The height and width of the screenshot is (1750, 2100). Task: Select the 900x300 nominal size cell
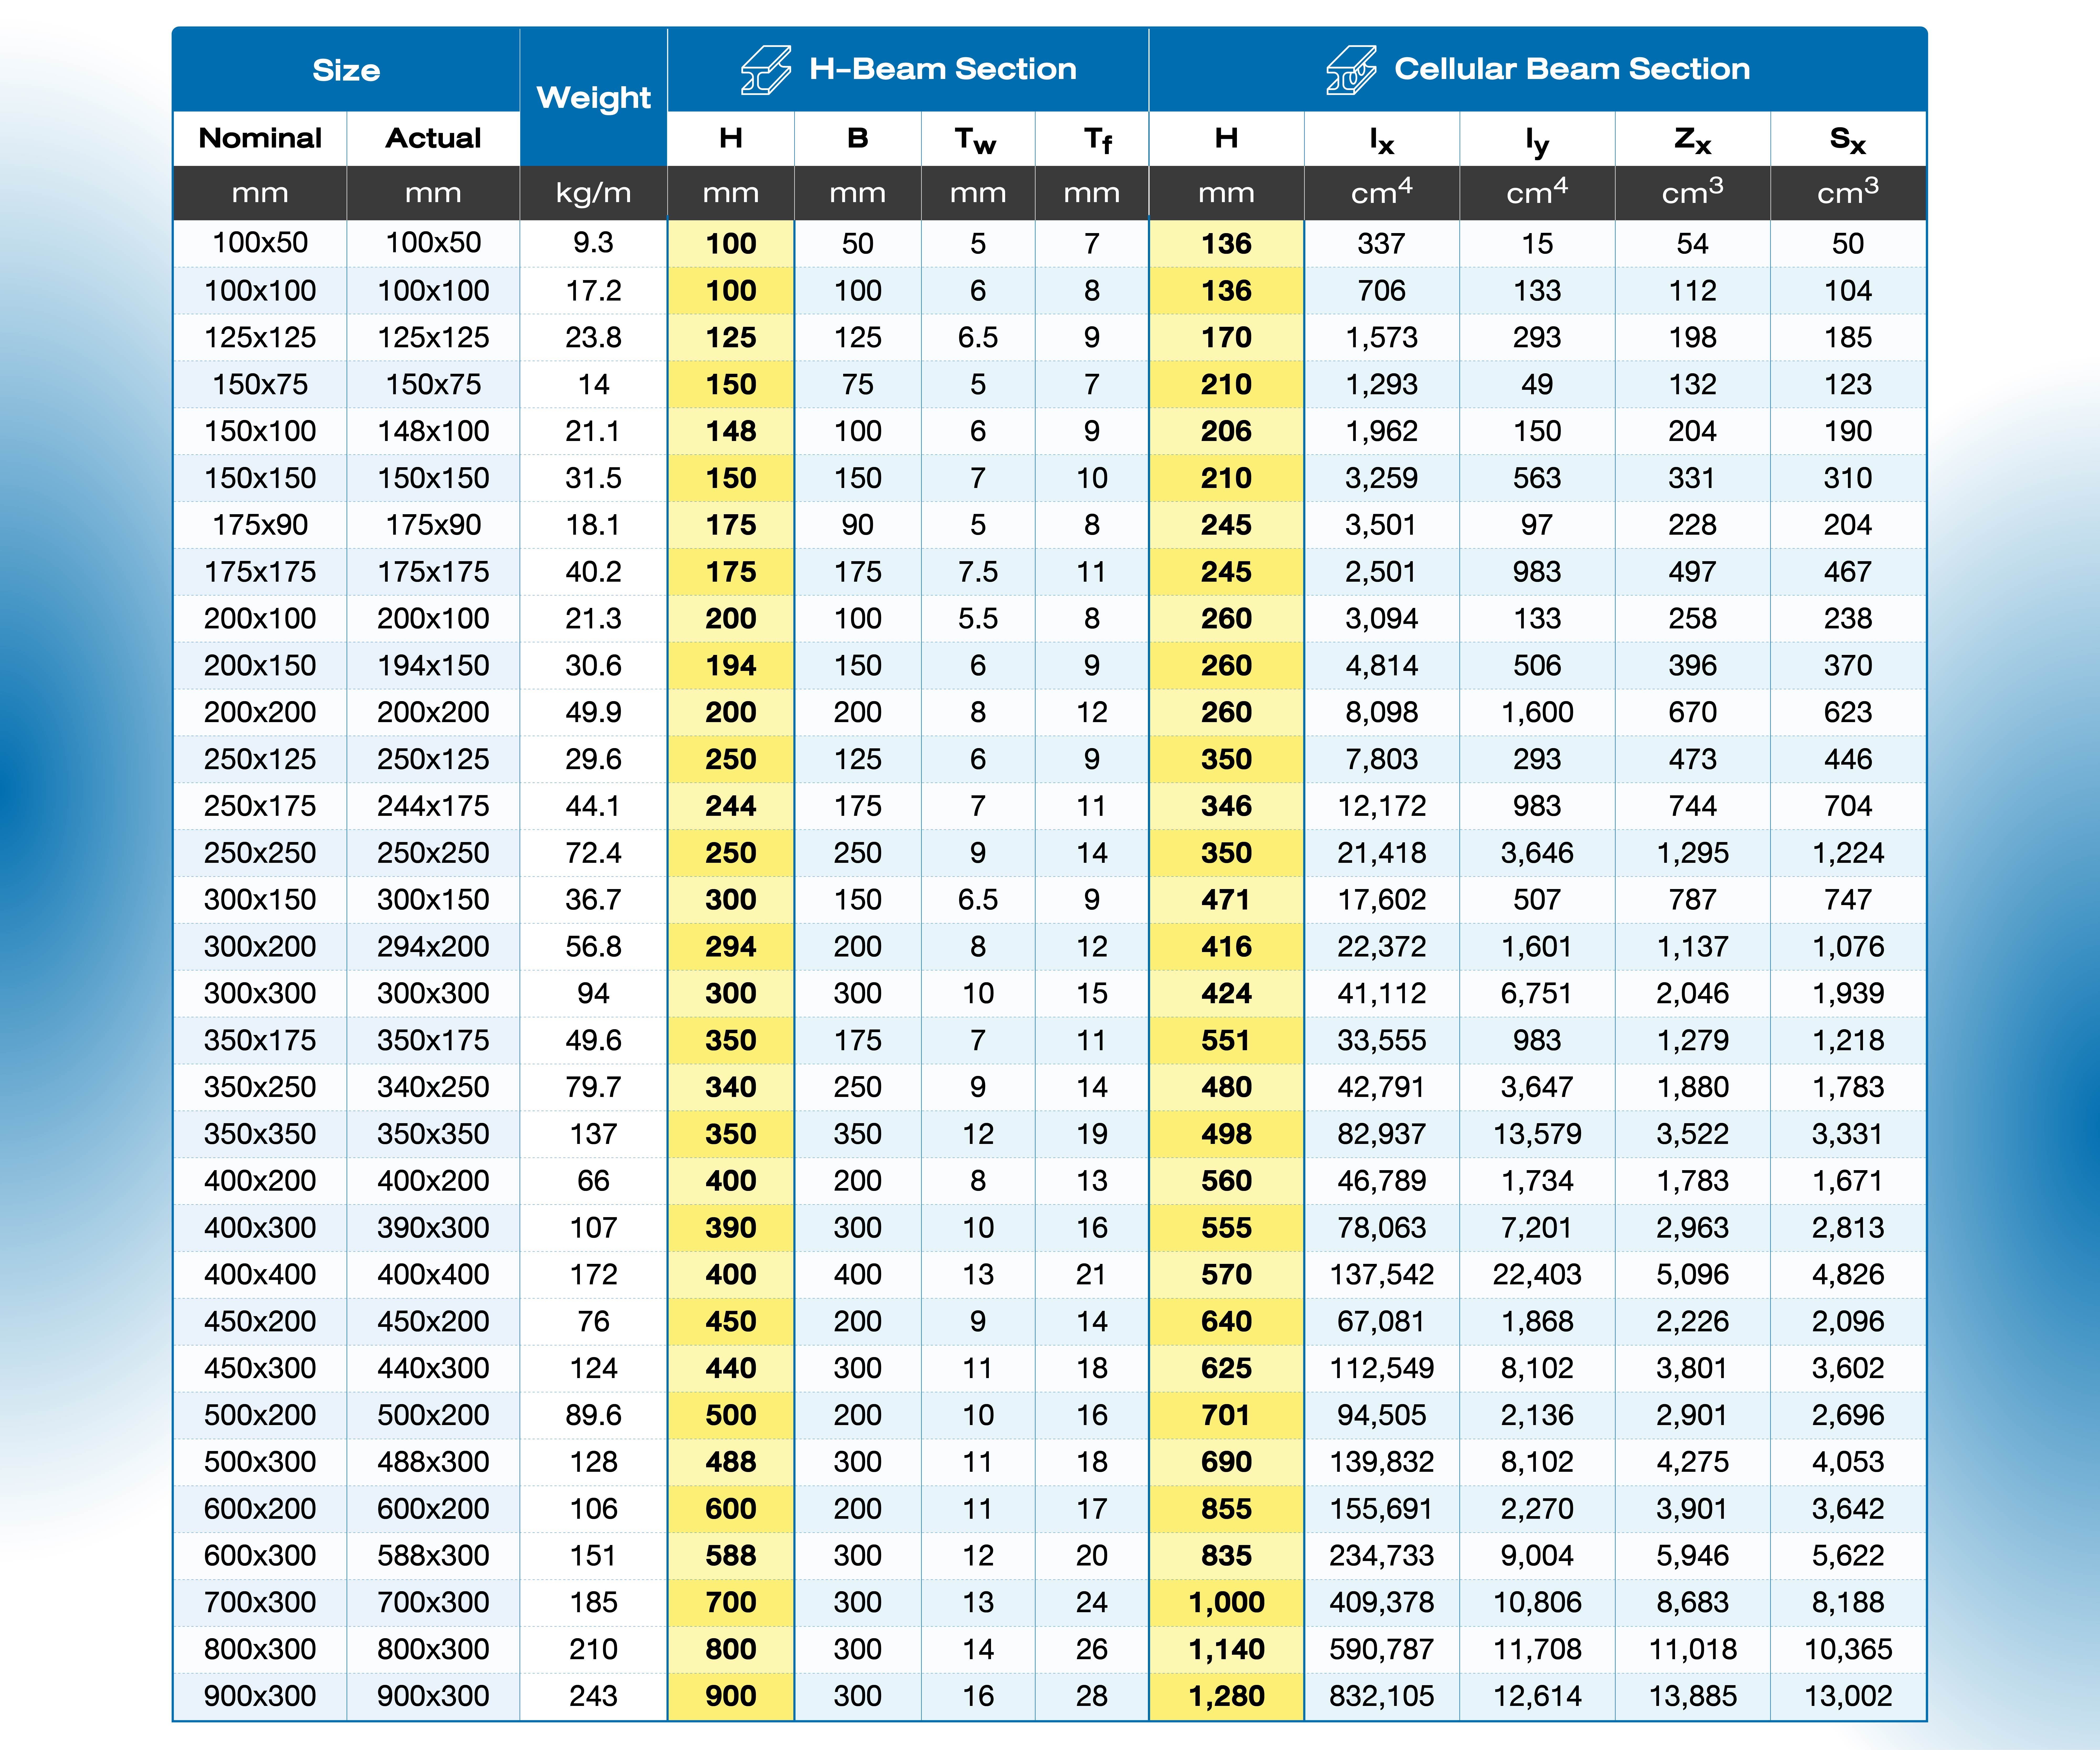[260, 1696]
